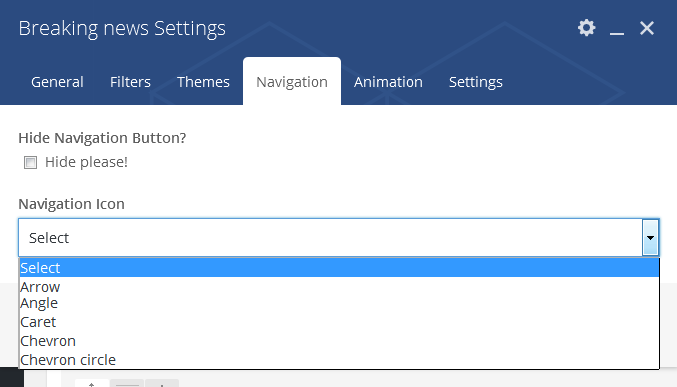Switch to the Settings tab

[476, 82]
